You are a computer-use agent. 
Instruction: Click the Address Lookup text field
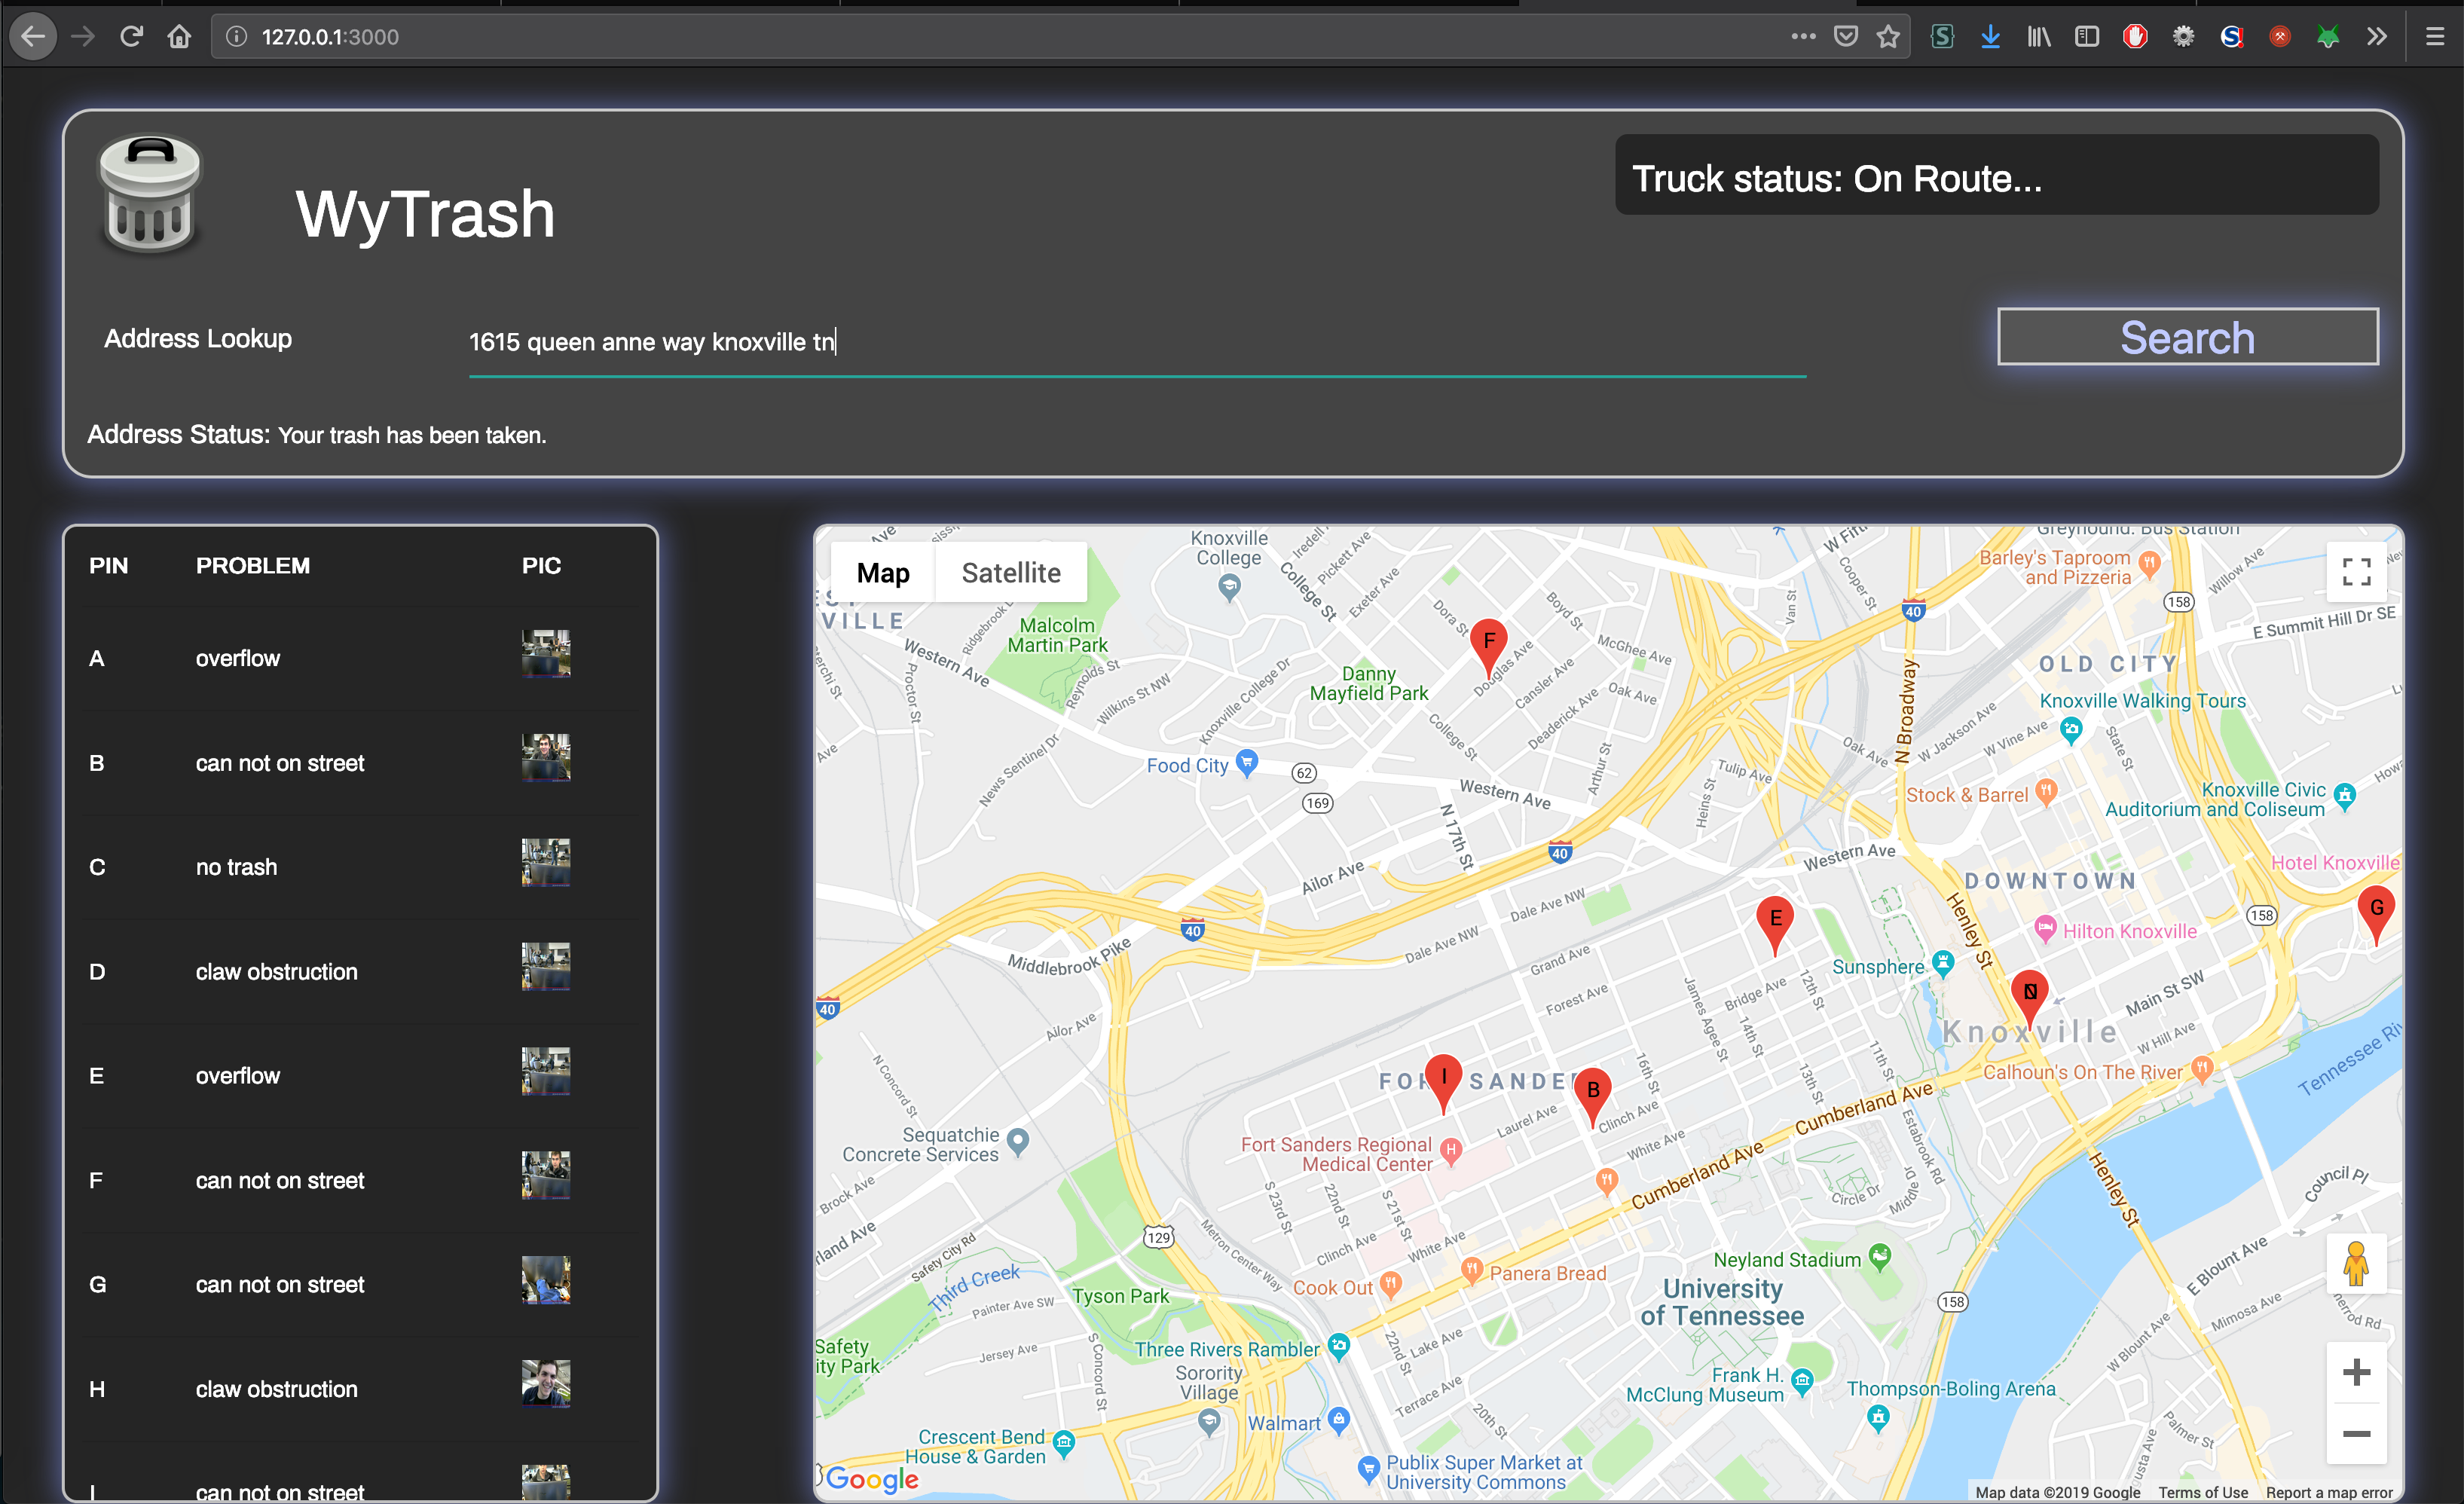click(1136, 343)
